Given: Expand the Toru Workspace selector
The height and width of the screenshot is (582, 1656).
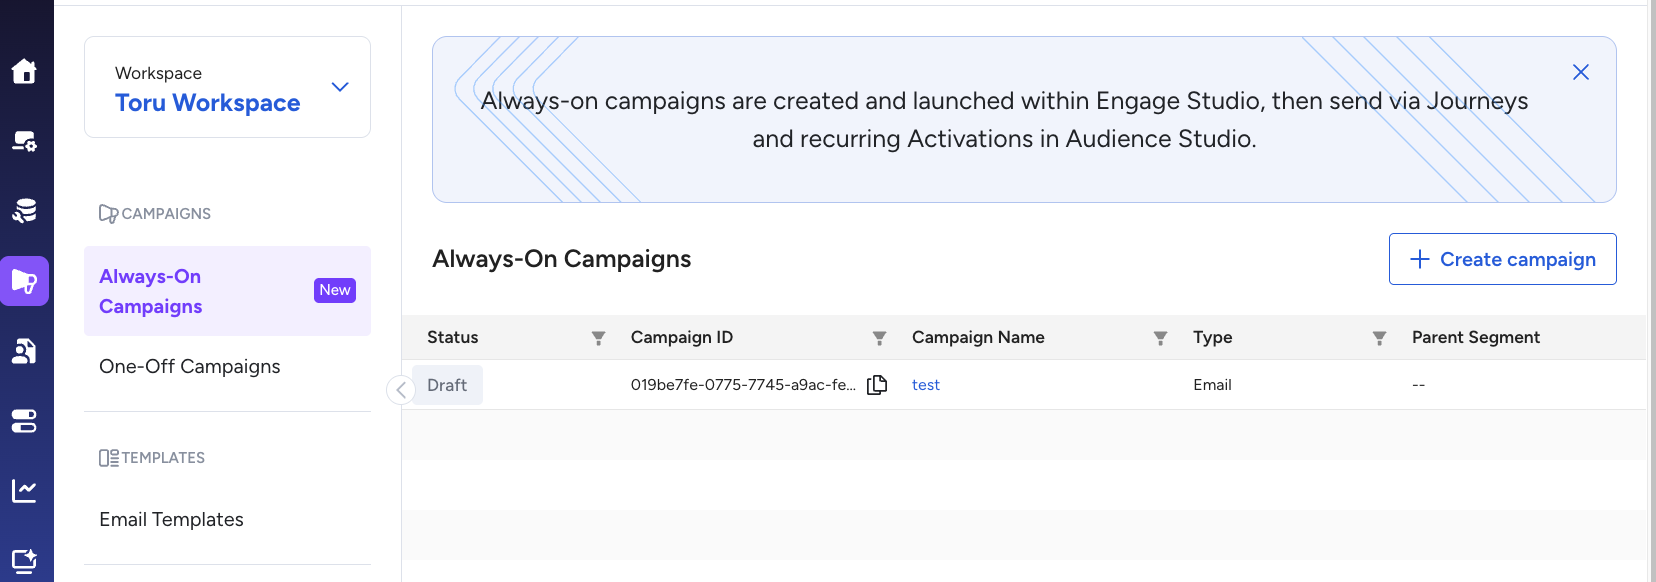Looking at the screenshot, I should pyautogui.click(x=340, y=87).
